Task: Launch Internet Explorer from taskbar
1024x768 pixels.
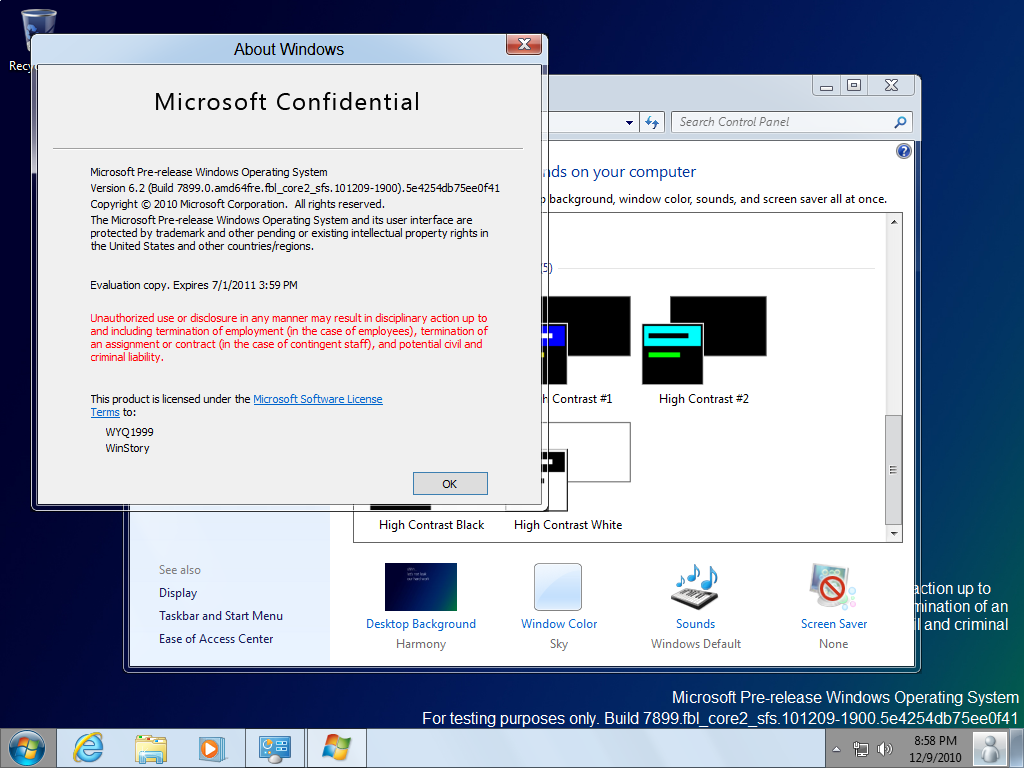Action: click(89, 747)
